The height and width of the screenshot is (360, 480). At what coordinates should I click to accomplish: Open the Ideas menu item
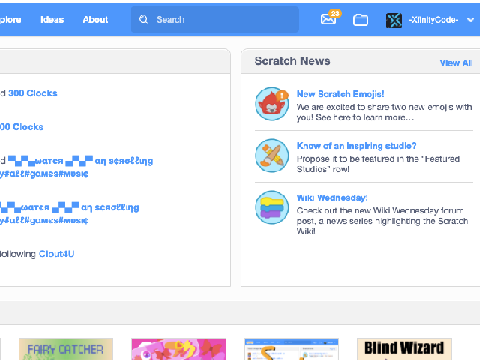[x=52, y=20]
